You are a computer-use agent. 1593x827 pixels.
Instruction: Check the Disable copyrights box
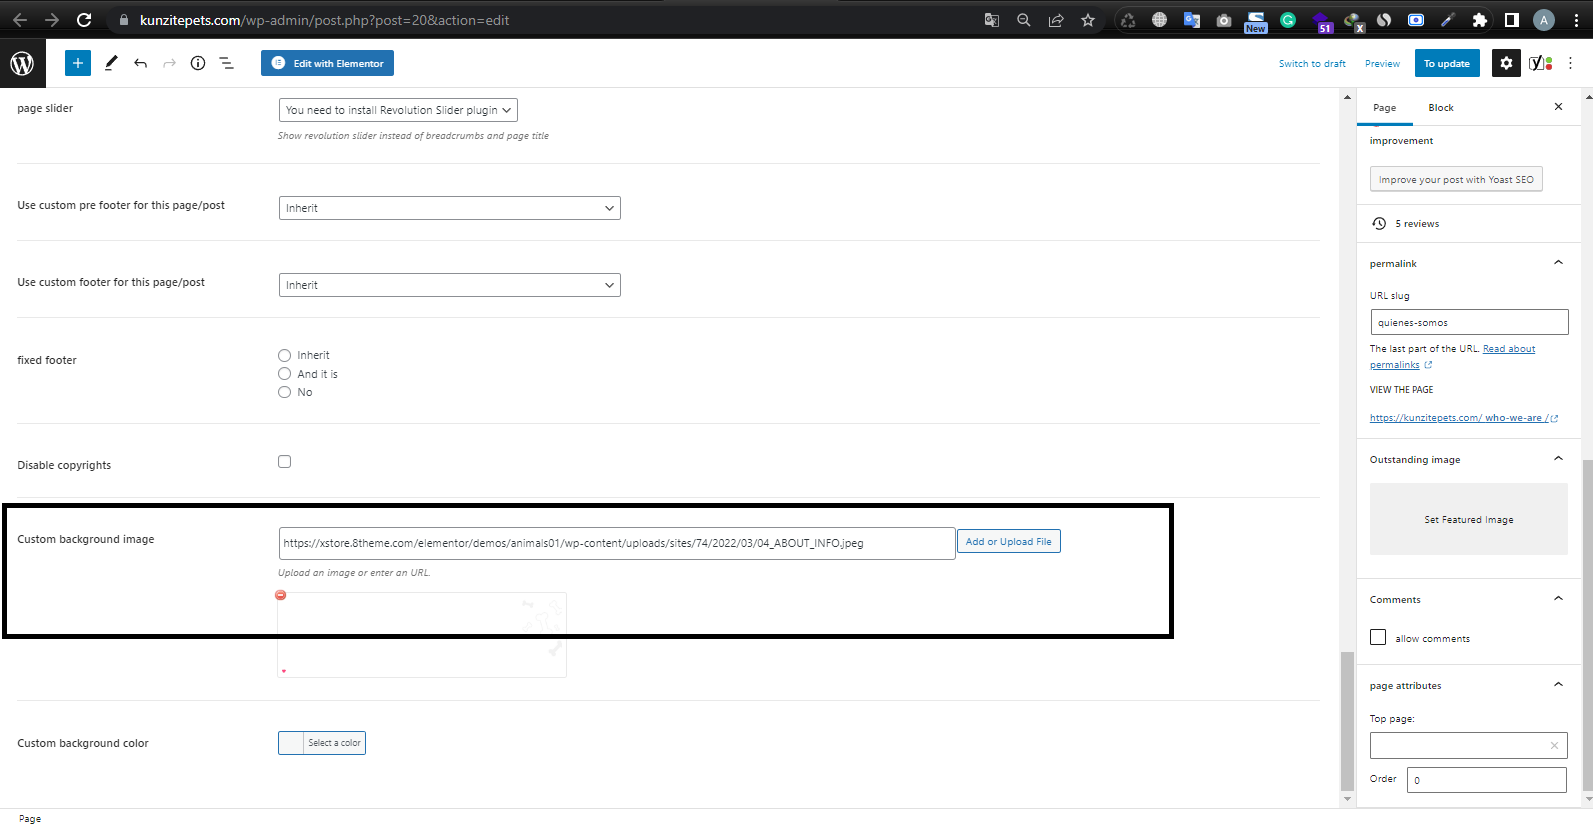[x=285, y=462]
